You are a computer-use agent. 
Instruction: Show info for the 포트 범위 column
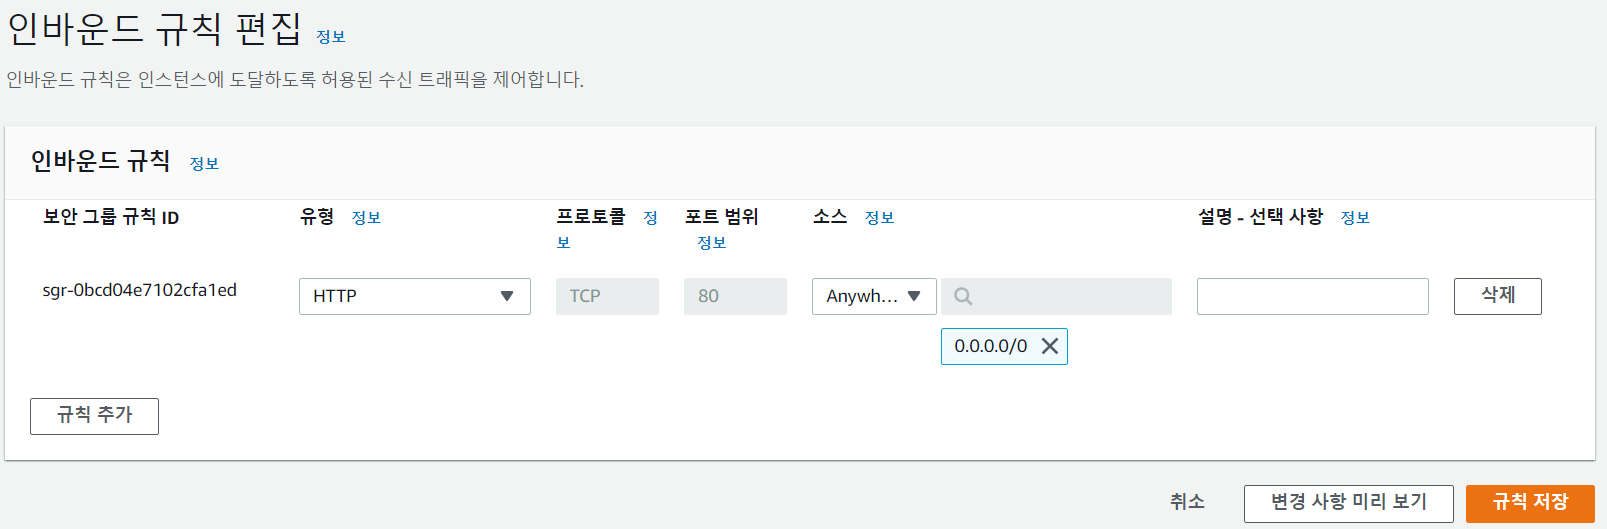tap(711, 243)
